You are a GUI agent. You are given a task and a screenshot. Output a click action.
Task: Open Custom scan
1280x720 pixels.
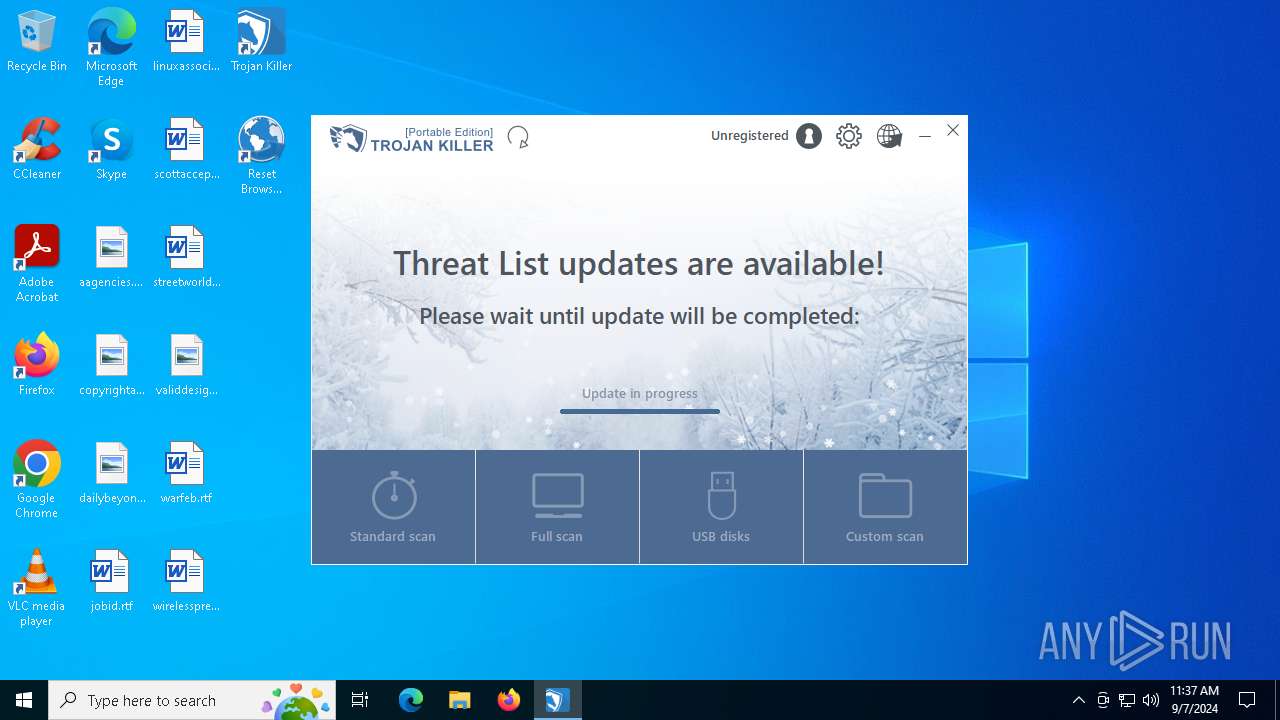pos(885,507)
